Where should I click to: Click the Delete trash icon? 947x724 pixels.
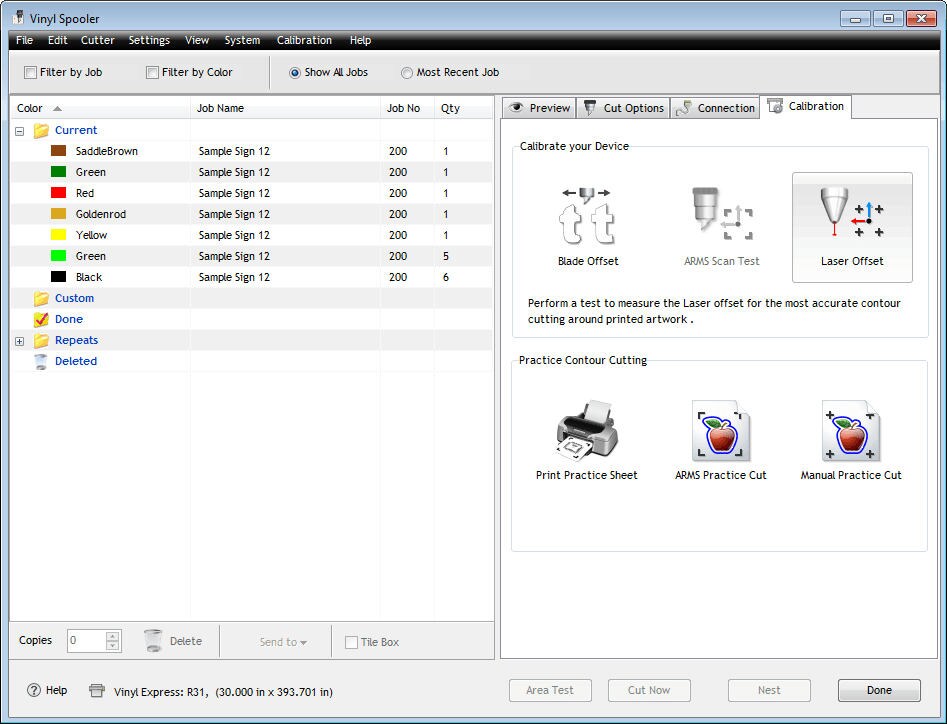153,640
